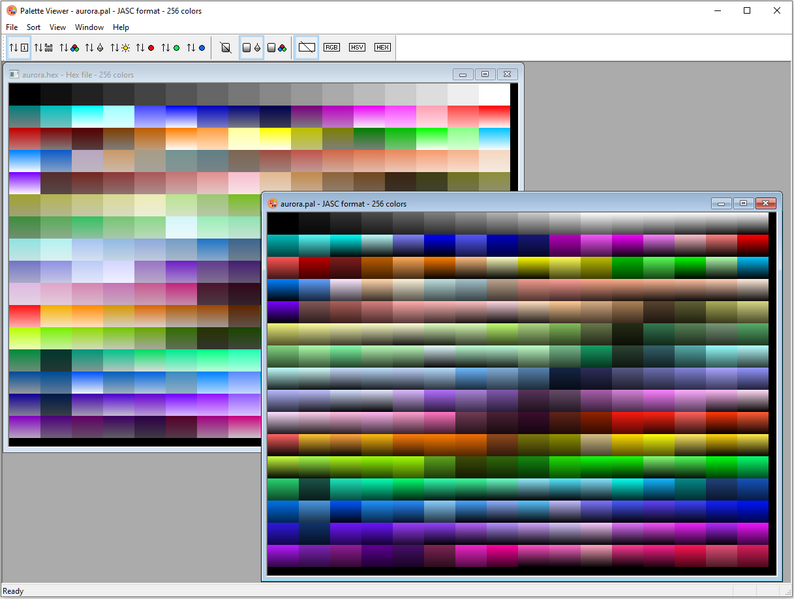Sort palette by hue (RGB circles icon)
This screenshot has width=794, height=599.
69,48
